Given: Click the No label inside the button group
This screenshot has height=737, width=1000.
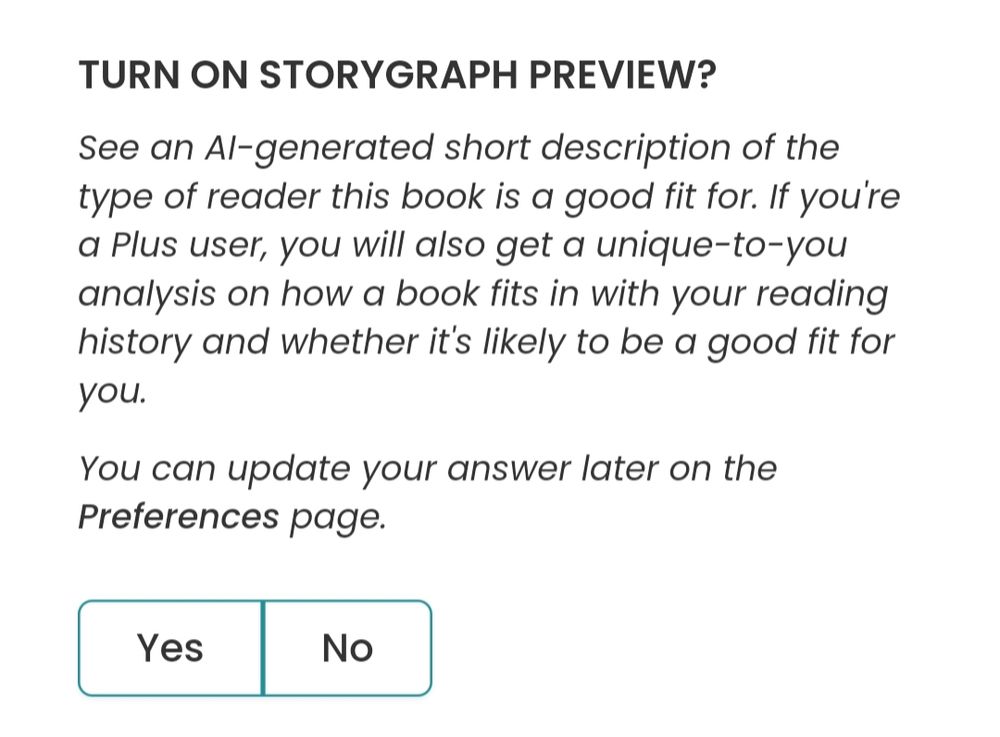Looking at the screenshot, I should coord(346,647).
